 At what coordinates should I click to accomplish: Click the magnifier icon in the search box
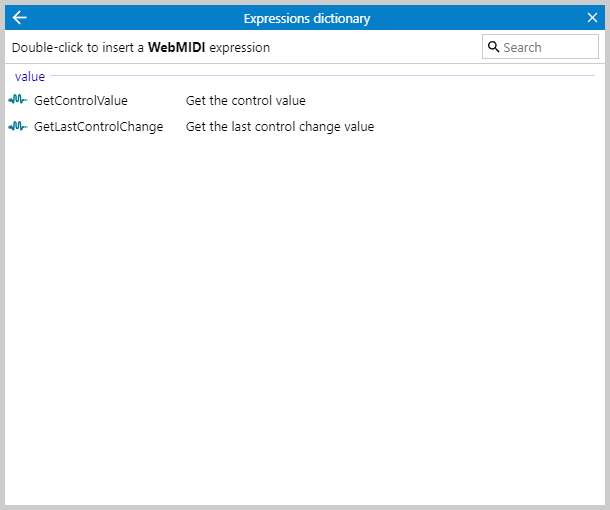pyautogui.click(x=493, y=47)
